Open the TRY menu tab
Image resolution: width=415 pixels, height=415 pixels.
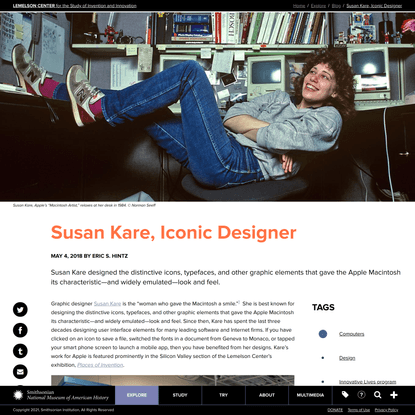(224, 395)
